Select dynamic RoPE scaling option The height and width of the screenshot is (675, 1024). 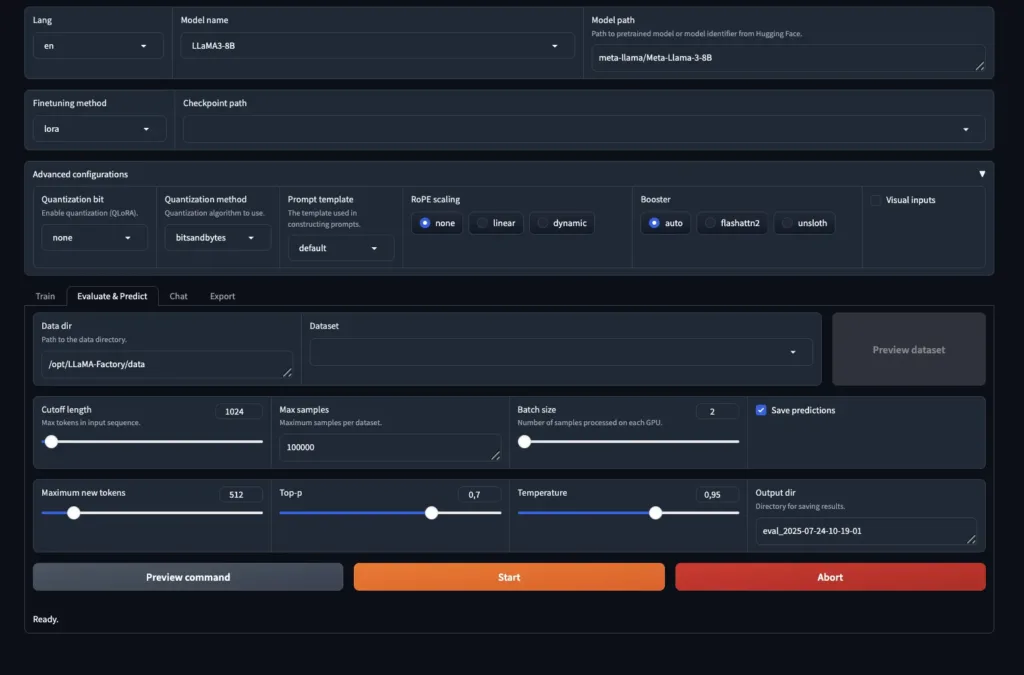[x=561, y=223]
